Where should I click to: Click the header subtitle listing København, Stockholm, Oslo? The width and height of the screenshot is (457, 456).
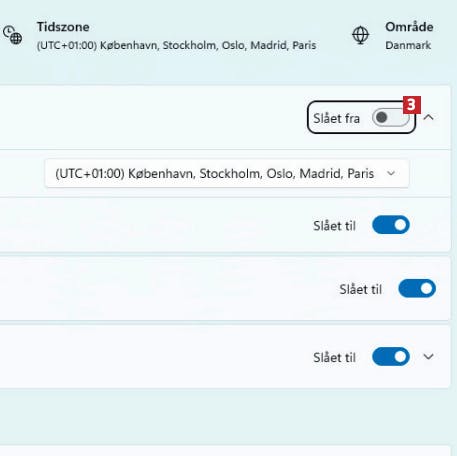point(176,45)
